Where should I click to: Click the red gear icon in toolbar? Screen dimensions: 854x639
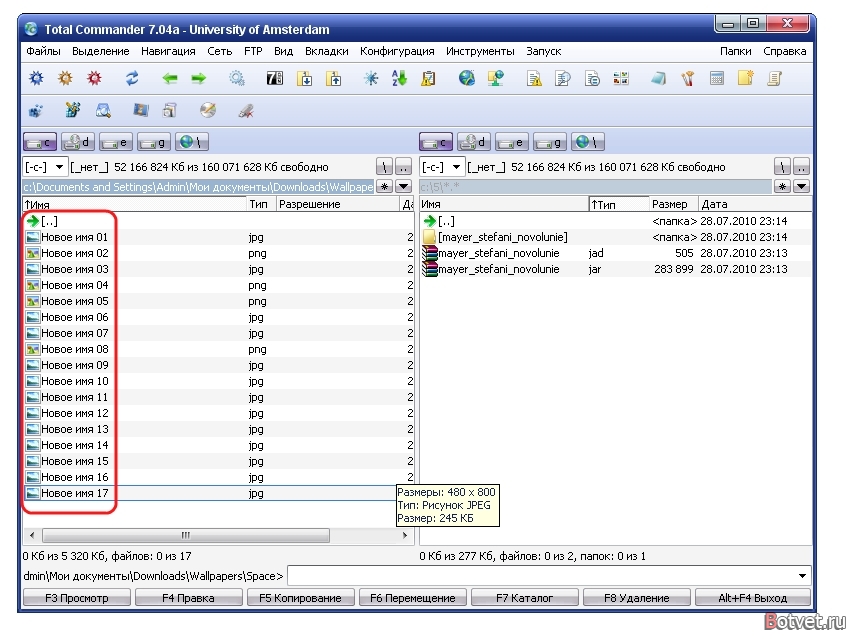point(94,78)
